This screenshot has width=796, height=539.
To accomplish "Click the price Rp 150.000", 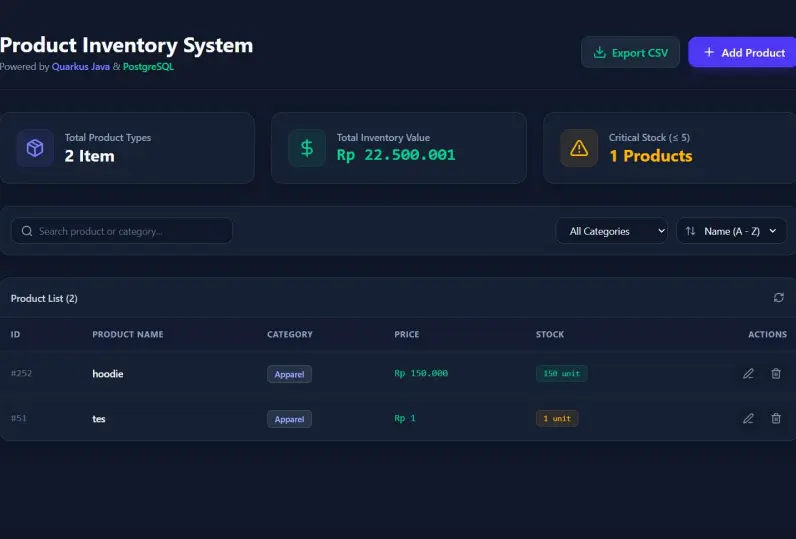I will [421, 373].
